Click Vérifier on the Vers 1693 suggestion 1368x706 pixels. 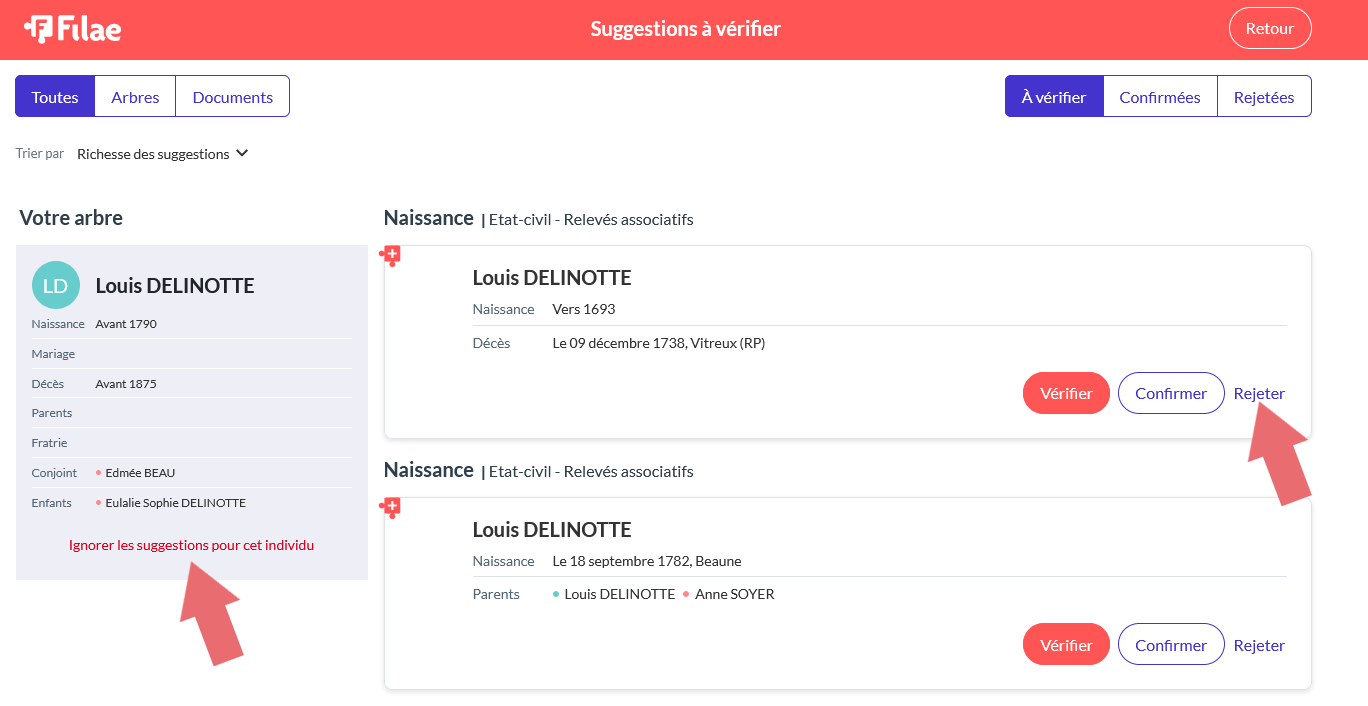[1066, 393]
